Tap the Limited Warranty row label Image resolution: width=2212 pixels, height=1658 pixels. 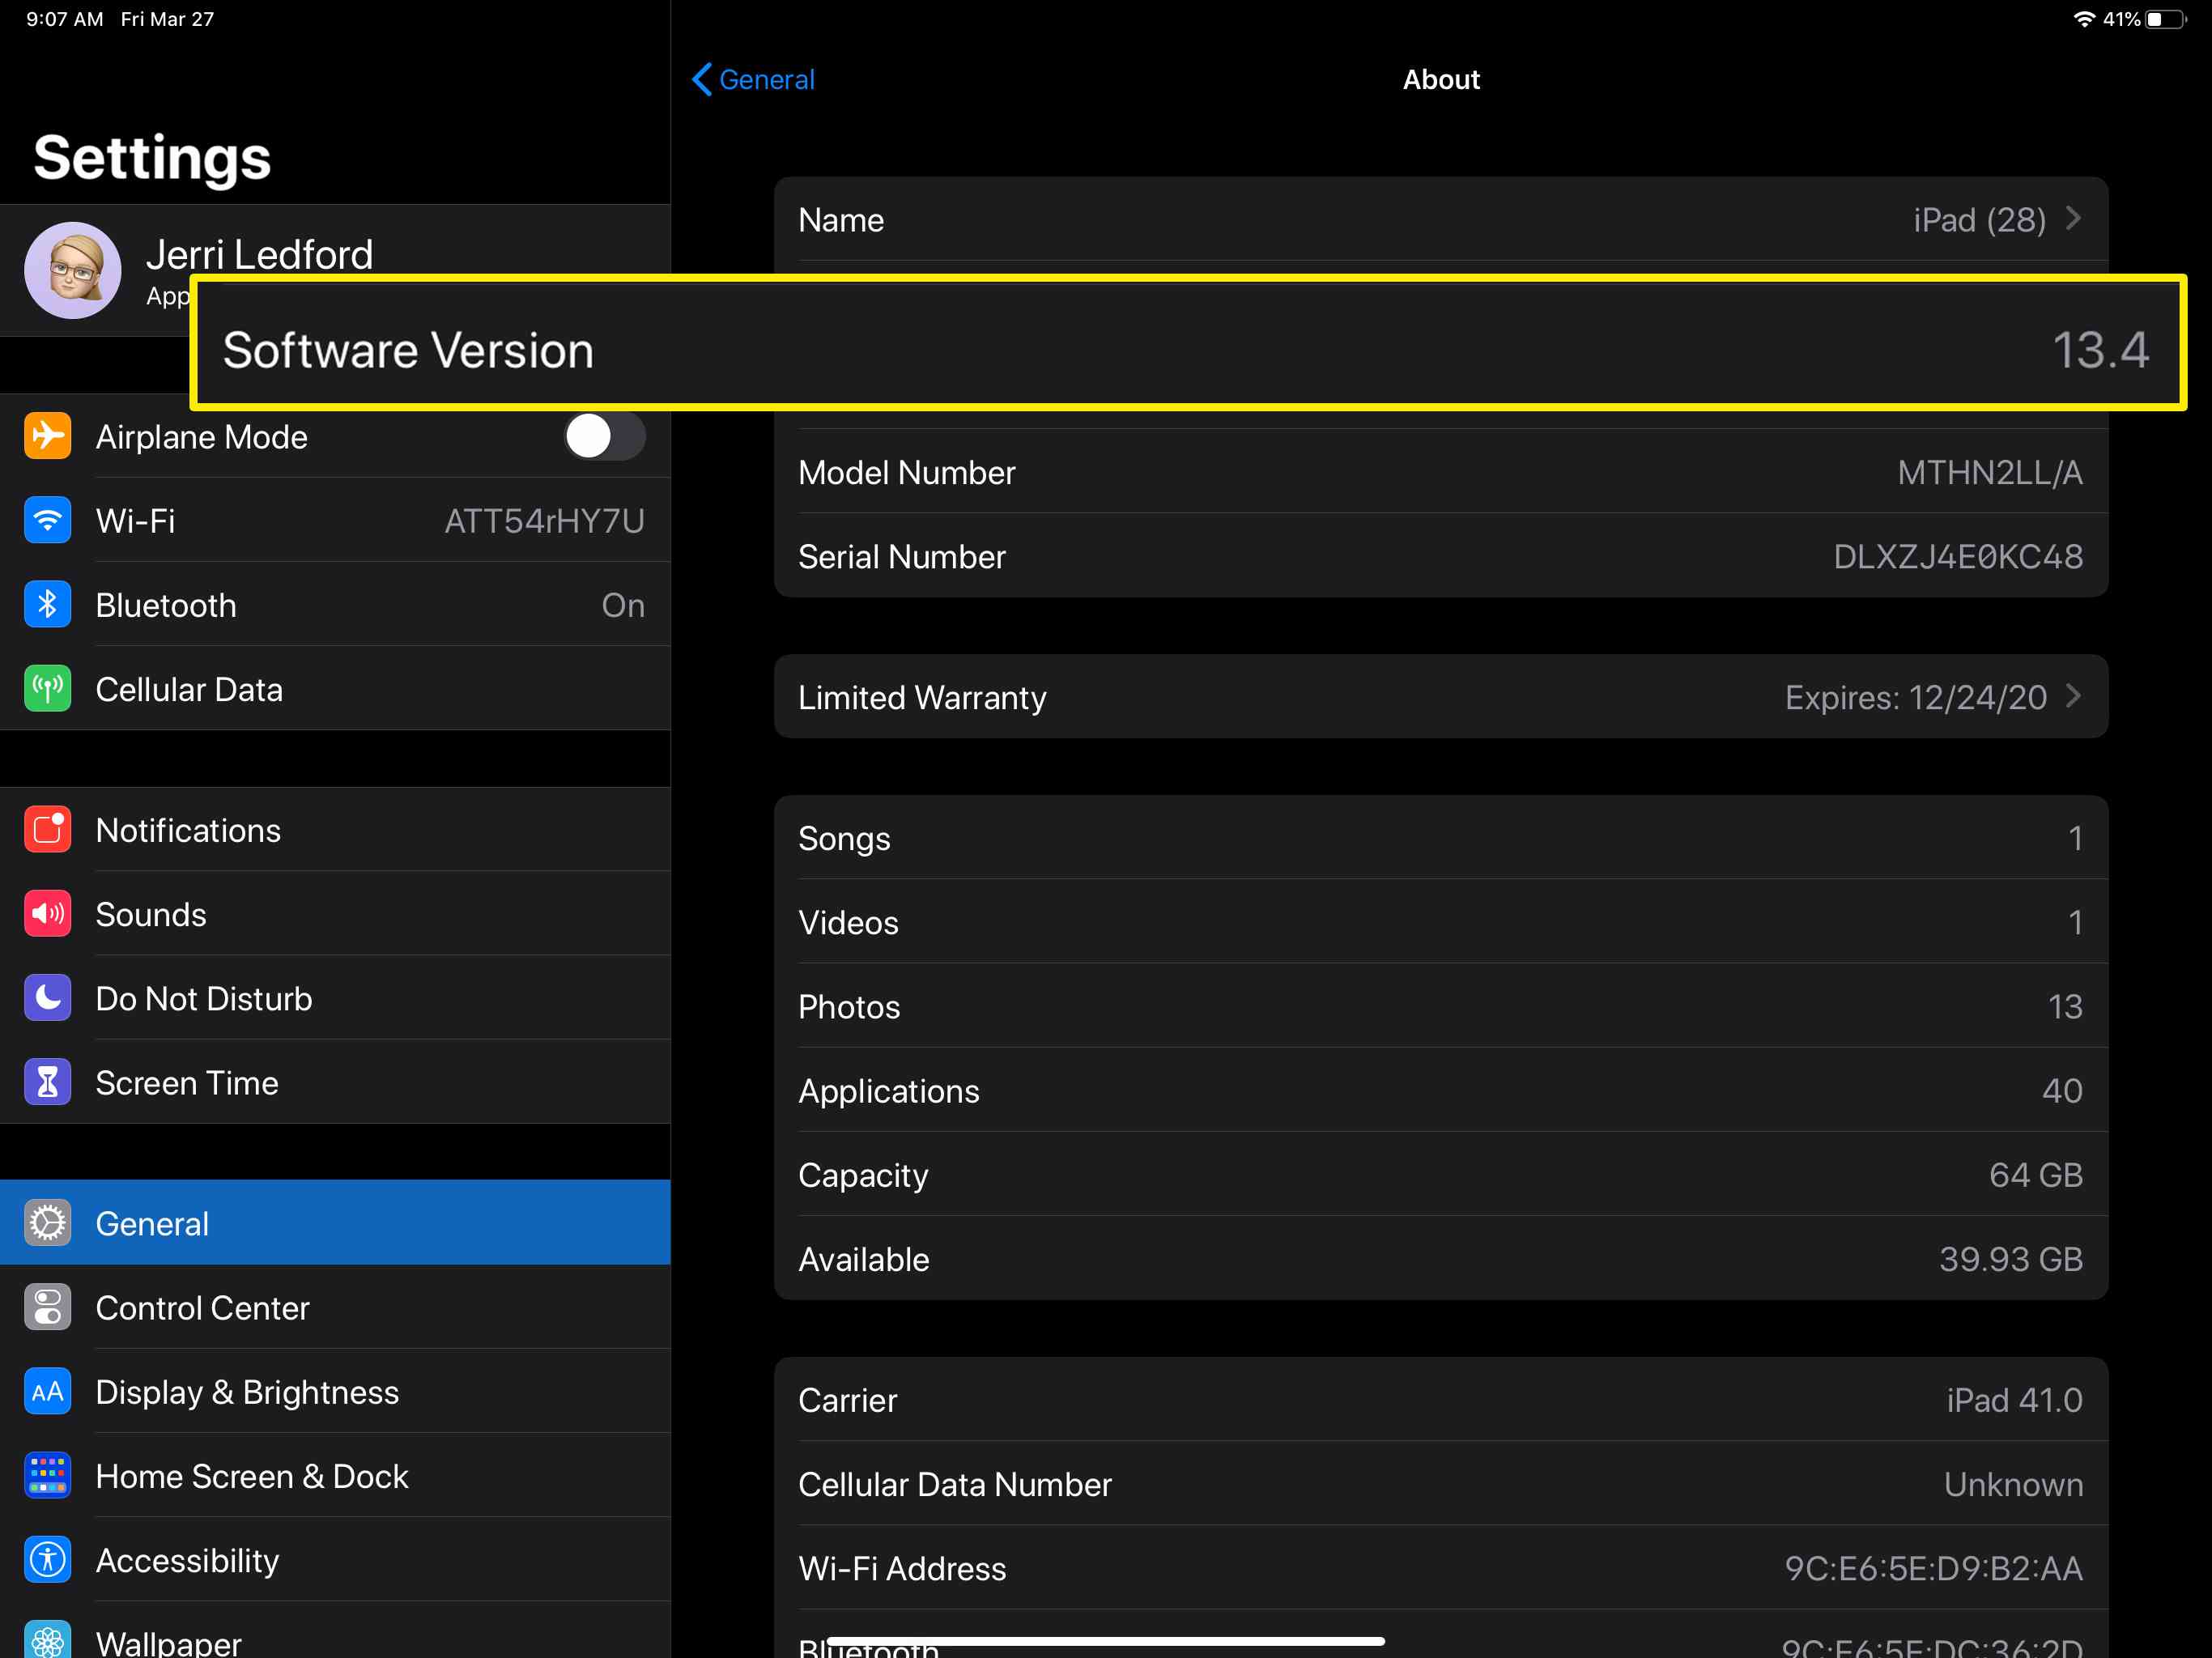click(922, 697)
